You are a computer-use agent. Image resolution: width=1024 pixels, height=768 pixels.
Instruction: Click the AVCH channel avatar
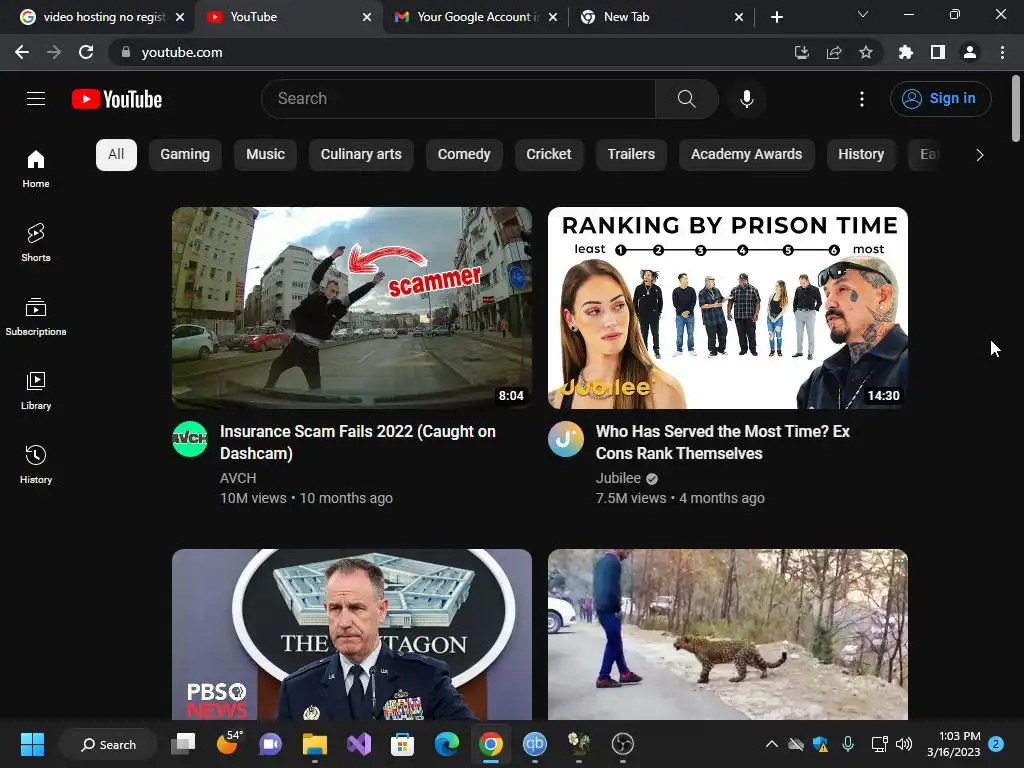click(x=190, y=439)
